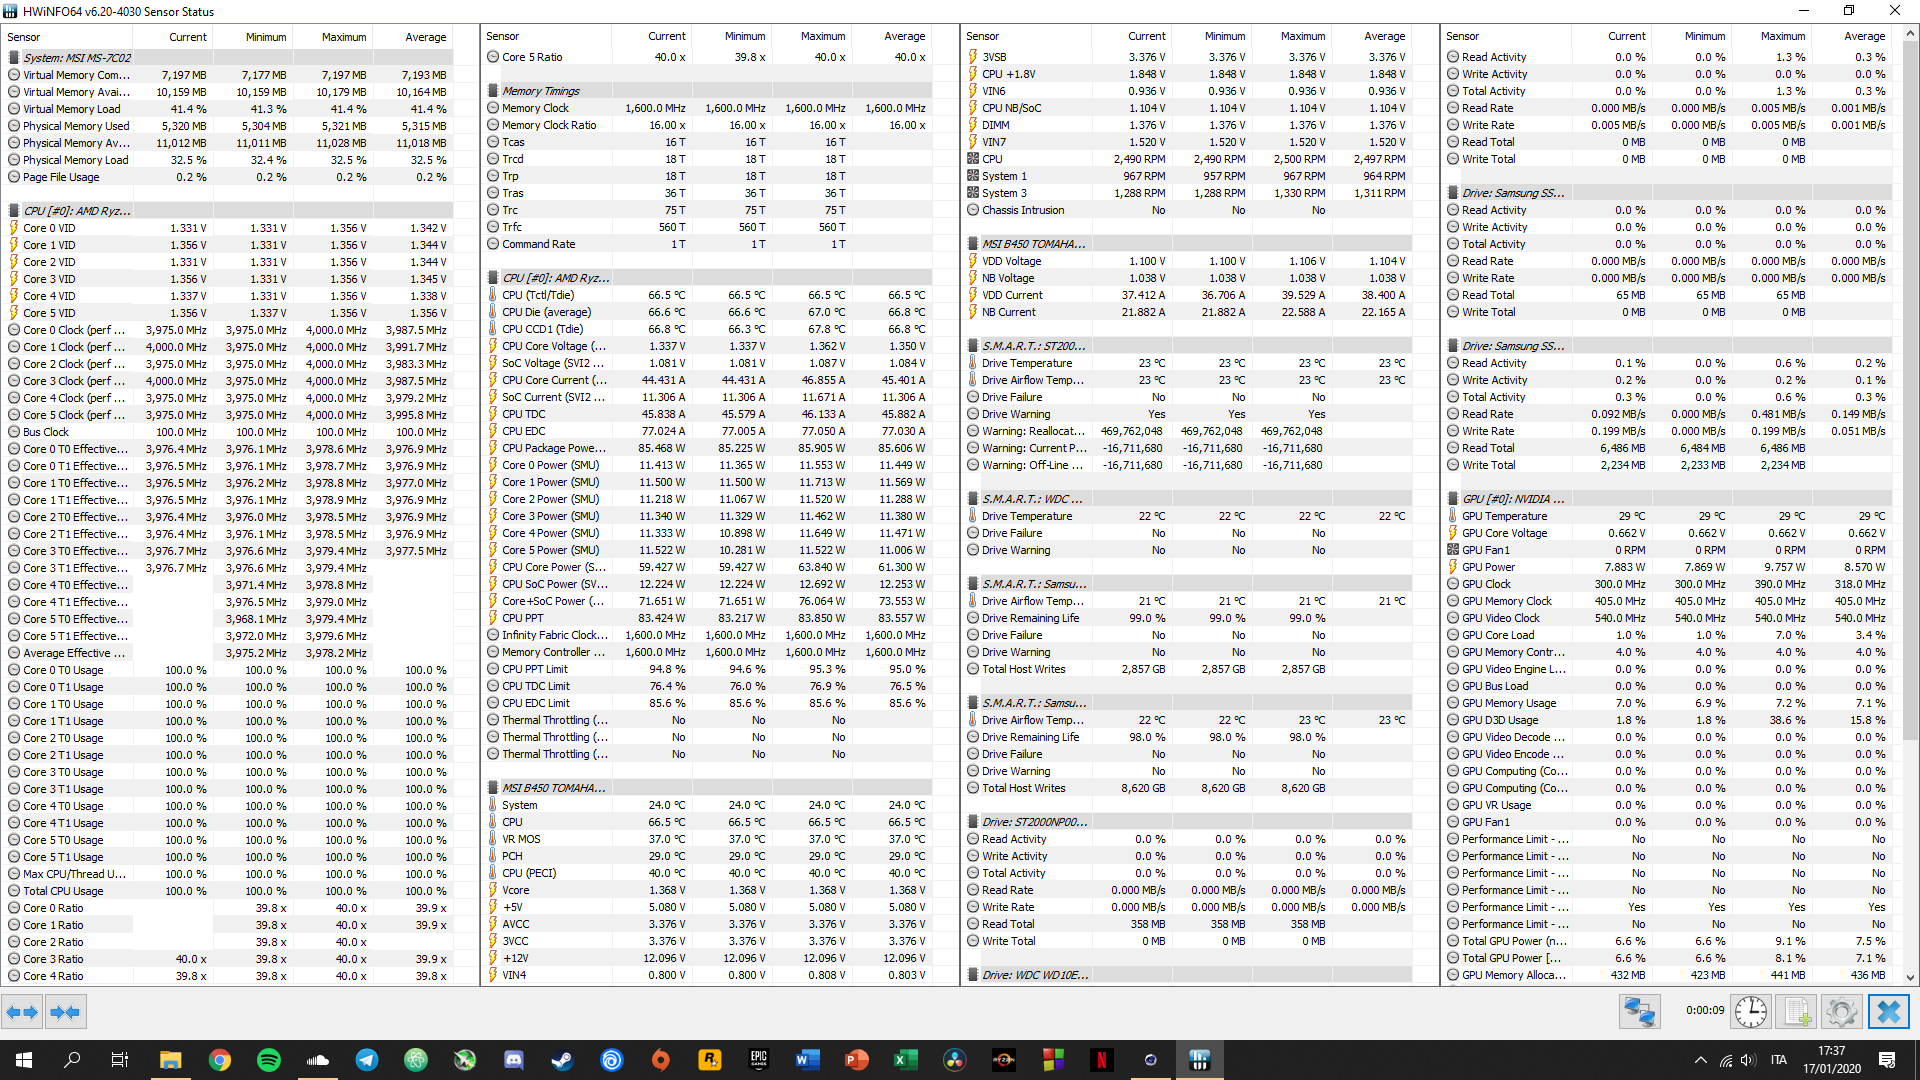1920x1080 pixels.
Task: Select the GPU D3D Usage row
Action: [1669, 720]
